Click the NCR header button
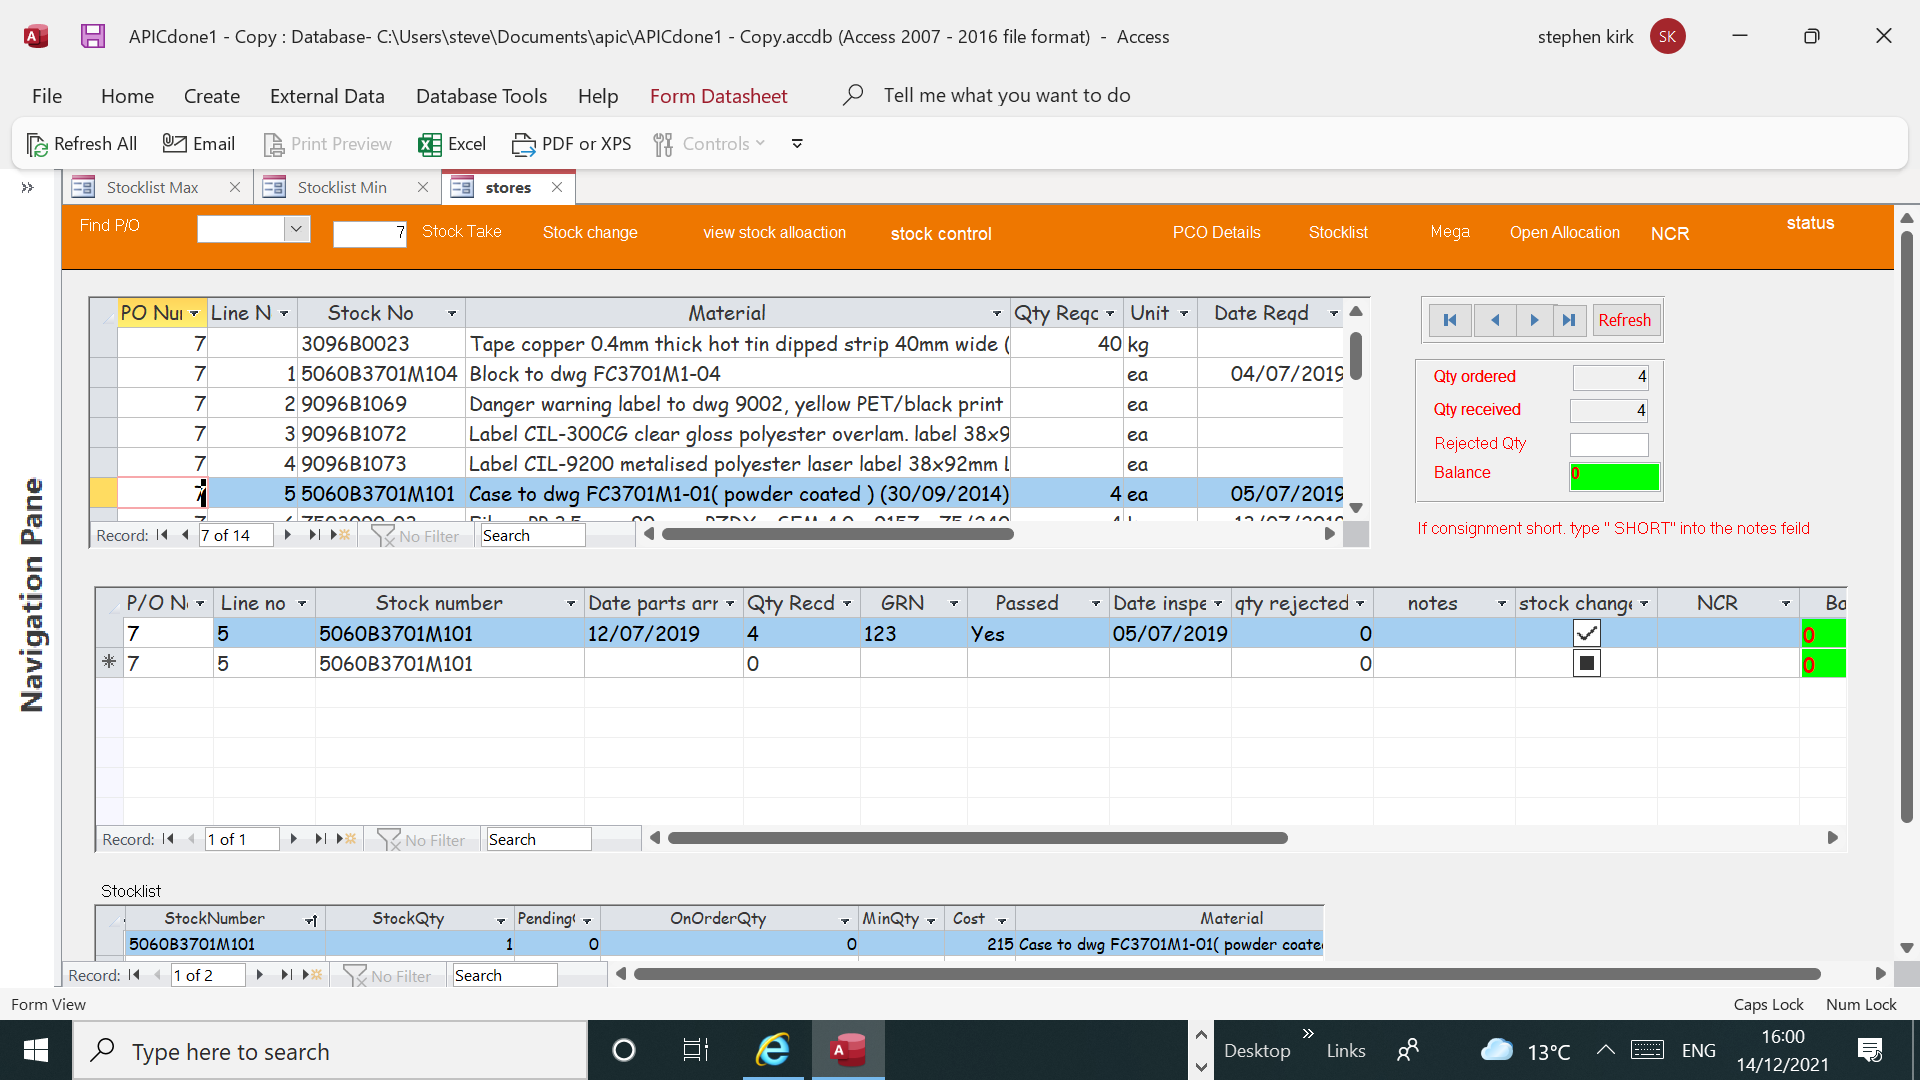This screenshot has width=1920, height=1080. [1669, 234]
